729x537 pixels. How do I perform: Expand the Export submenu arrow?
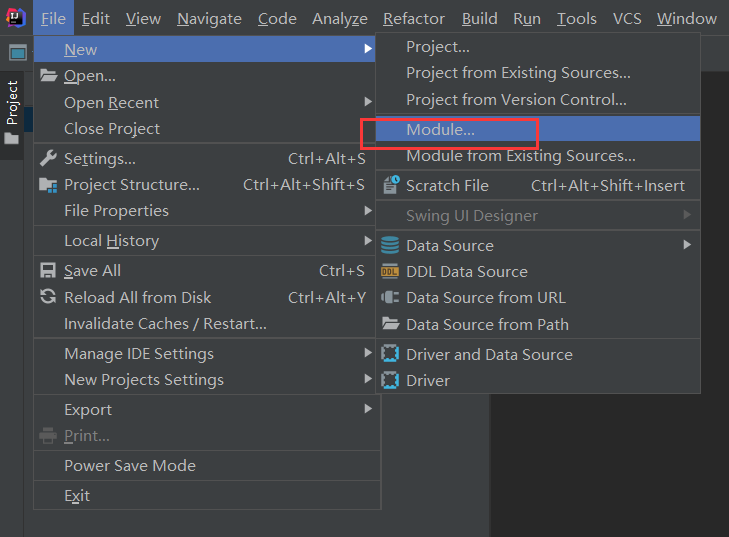point(368,410)
